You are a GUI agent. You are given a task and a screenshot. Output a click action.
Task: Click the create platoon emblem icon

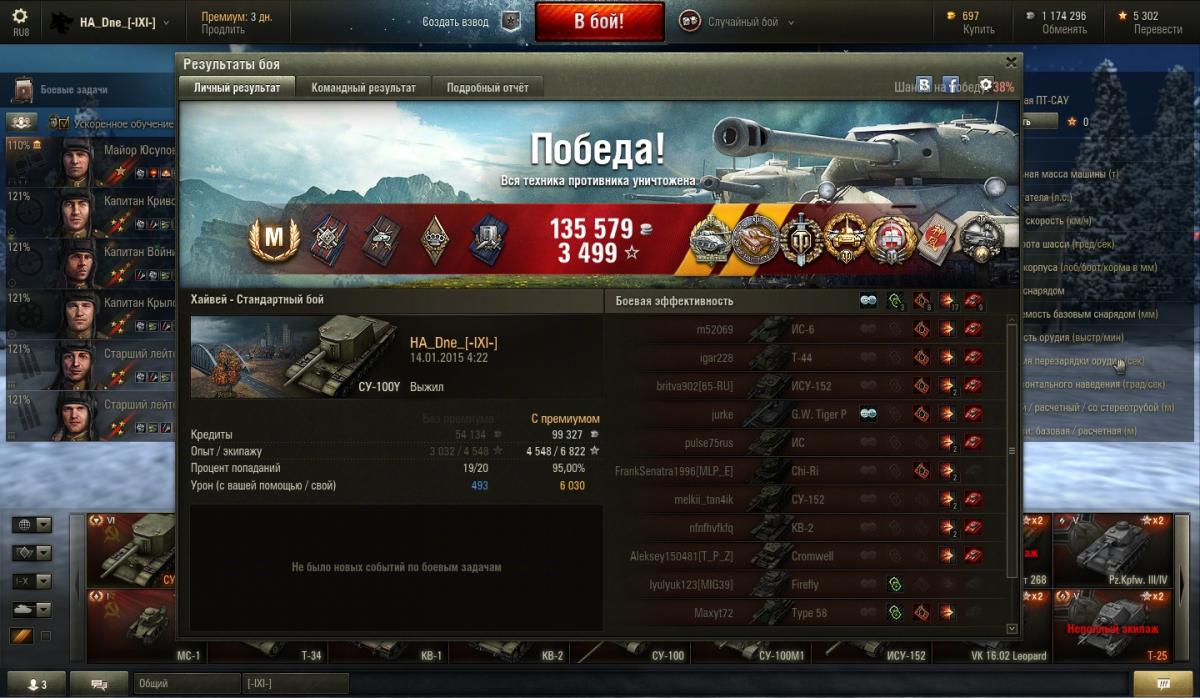tap(510, 21)
